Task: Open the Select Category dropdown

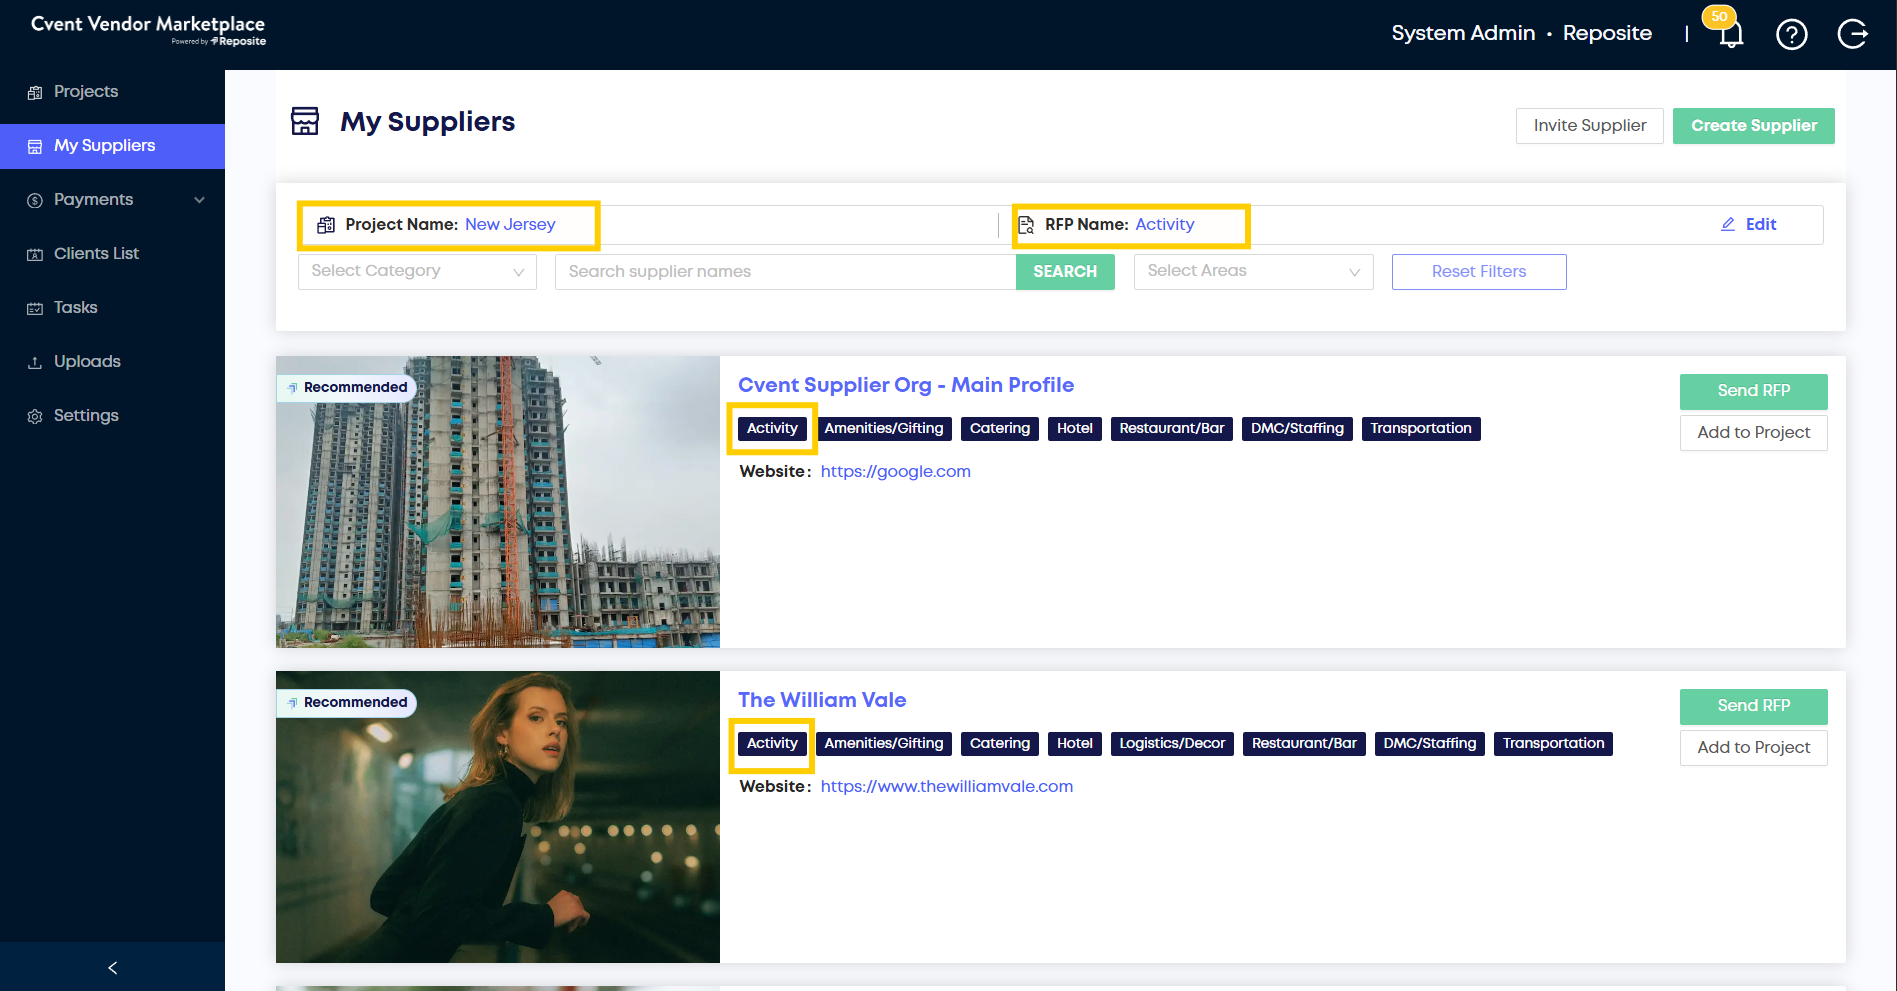Action: click(x=417, y=271)
